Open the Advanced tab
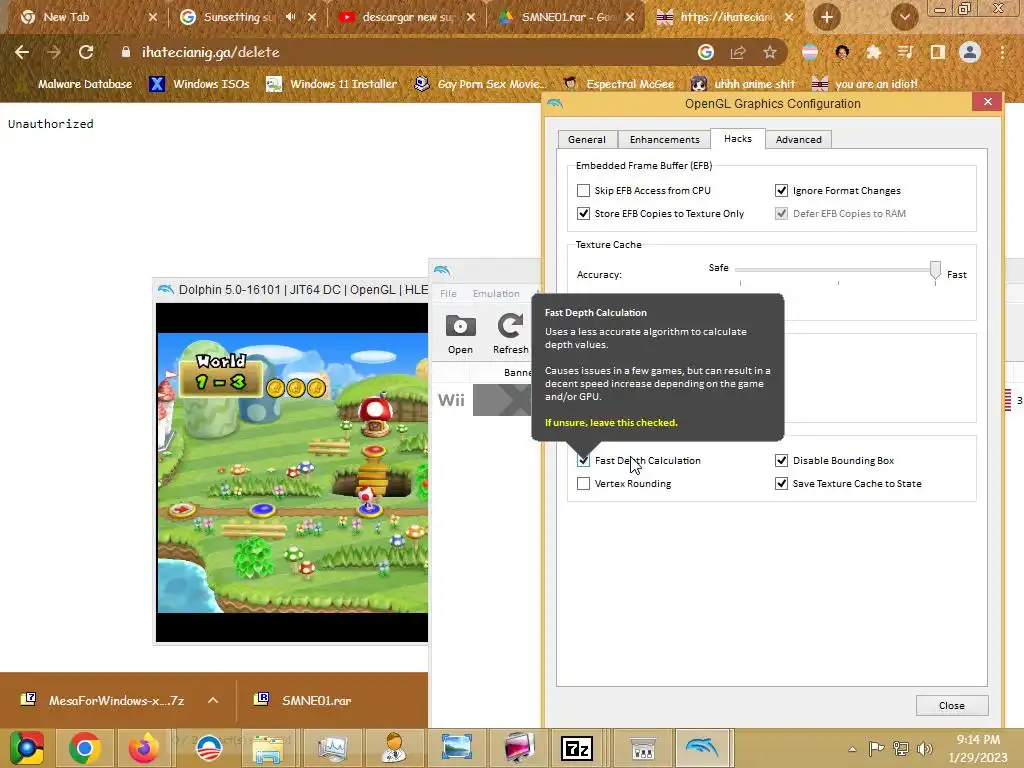 pyautogui.click(x=798, y=139)
